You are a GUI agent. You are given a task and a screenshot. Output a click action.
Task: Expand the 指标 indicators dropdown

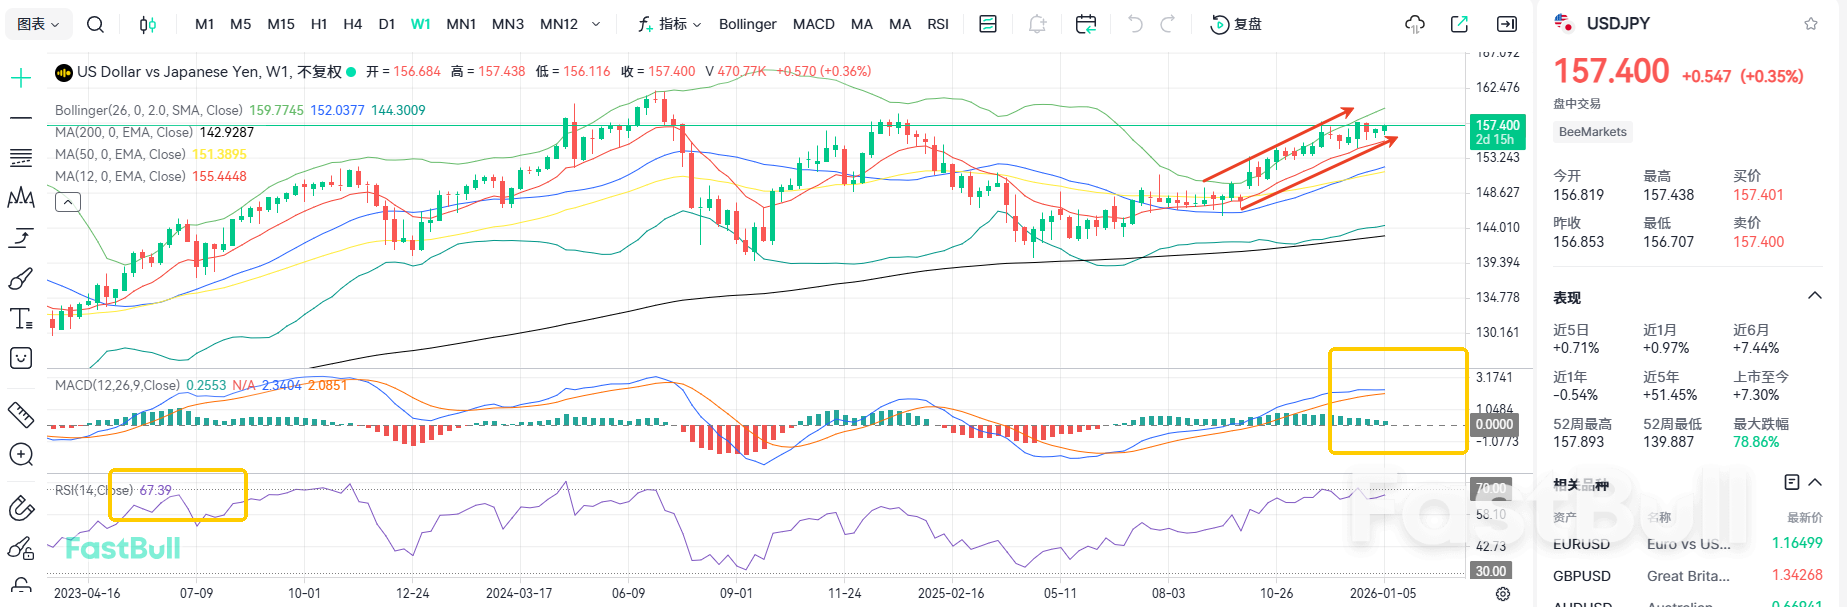pyautogui.click(x=670, y=24)
